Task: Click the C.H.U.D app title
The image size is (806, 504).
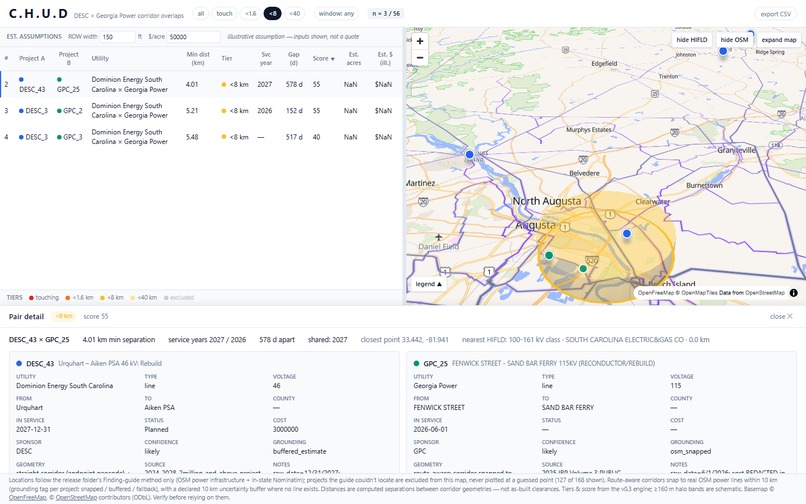Action: (x=39, y=14)
